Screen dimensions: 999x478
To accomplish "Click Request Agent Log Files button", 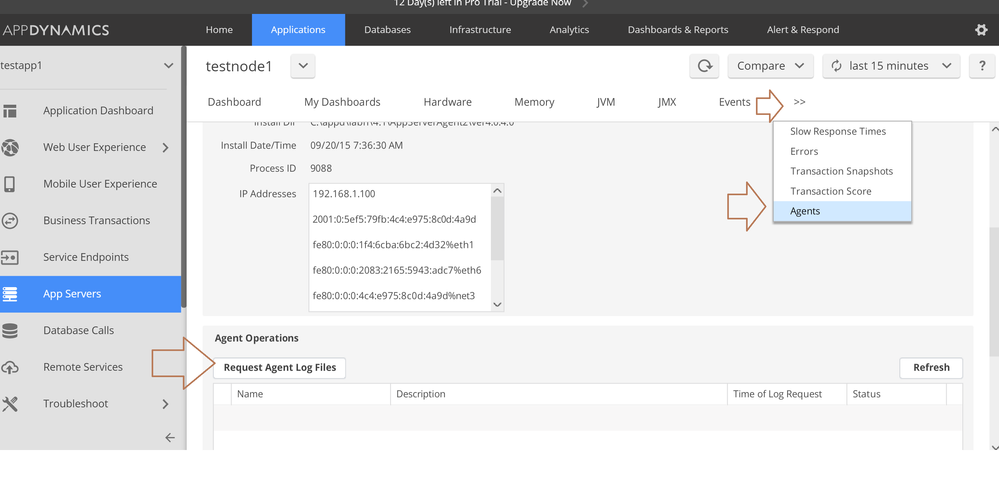I will click(280, 368).
